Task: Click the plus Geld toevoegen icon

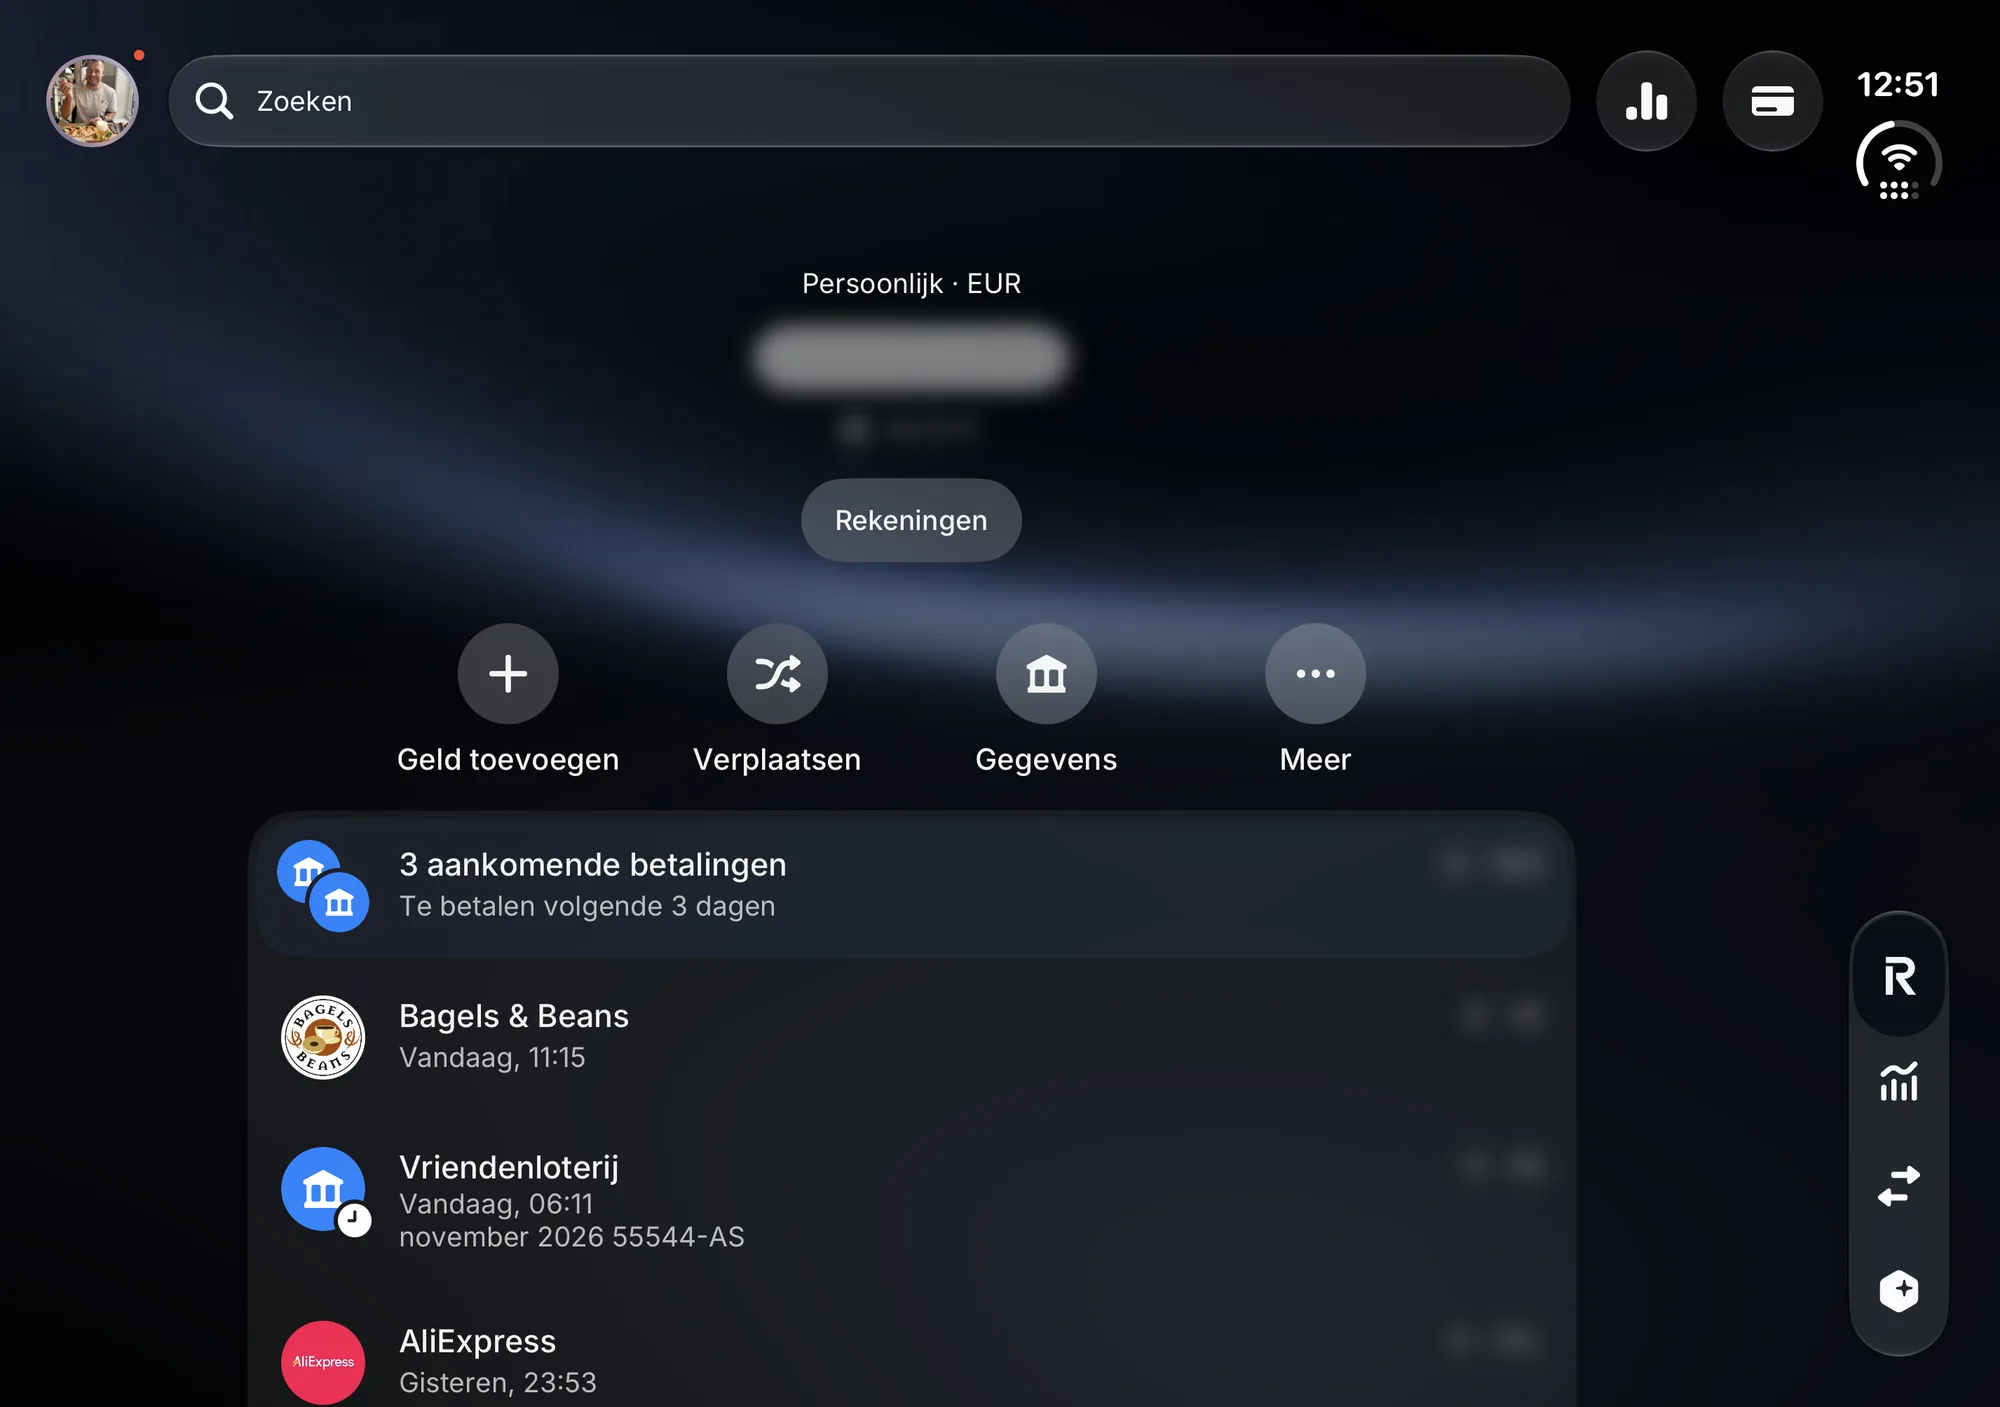Action: point(508,674)
